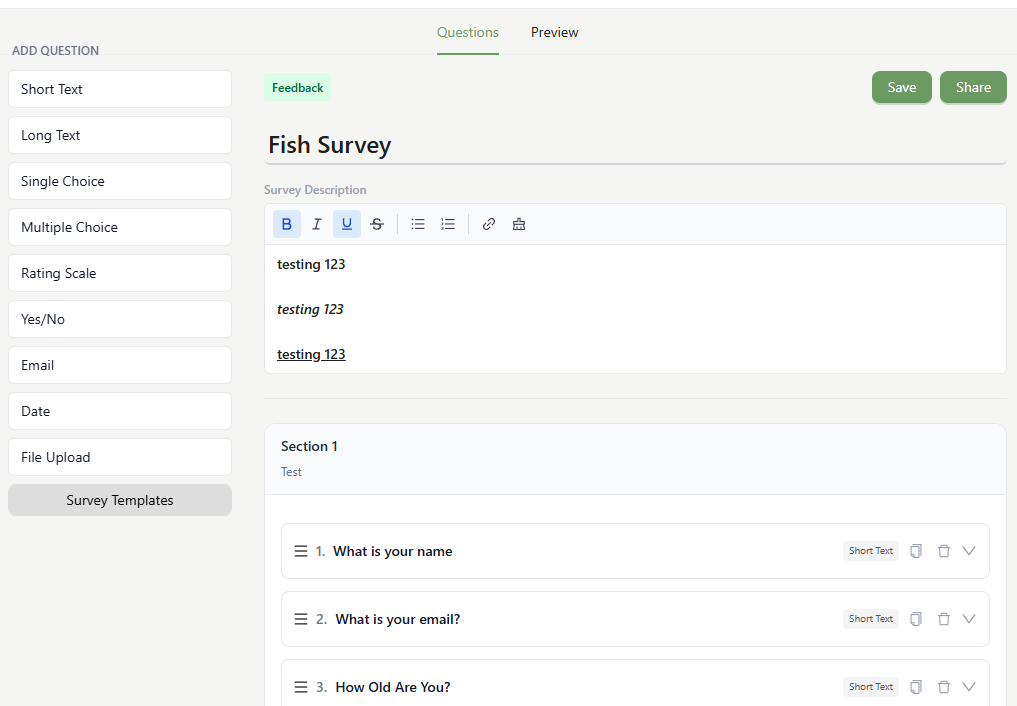
Task: Clear formatting with the eraser icon
Action: coord(519,224)
